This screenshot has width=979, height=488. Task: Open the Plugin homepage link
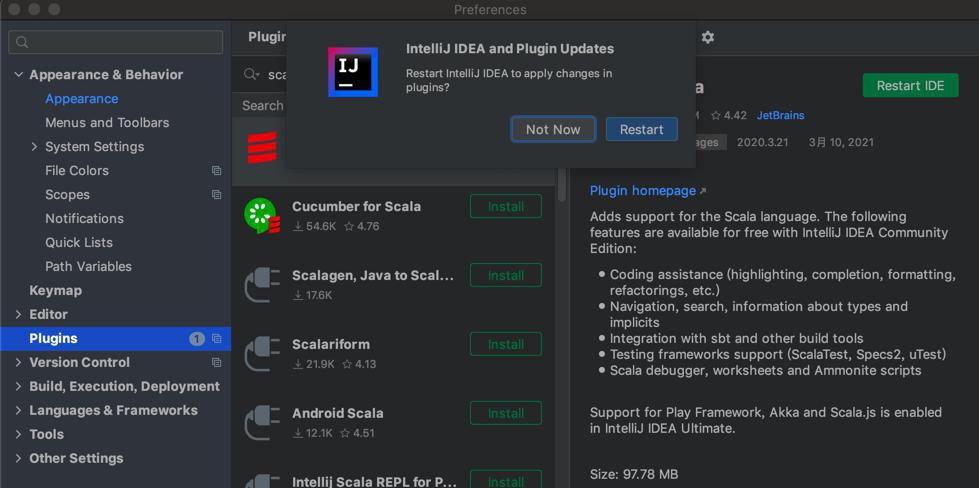pyautogui.click(x=642, y=190)
